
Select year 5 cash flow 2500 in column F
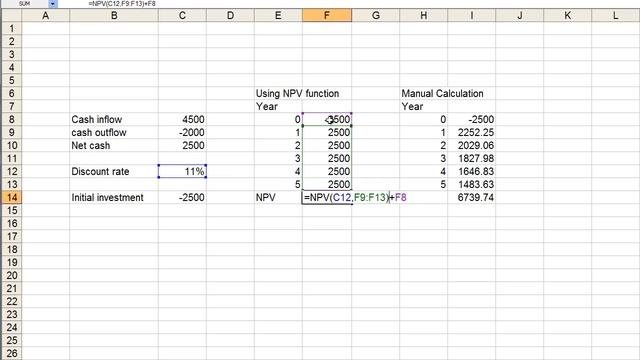pyautogui.click(x=327, y=184)
